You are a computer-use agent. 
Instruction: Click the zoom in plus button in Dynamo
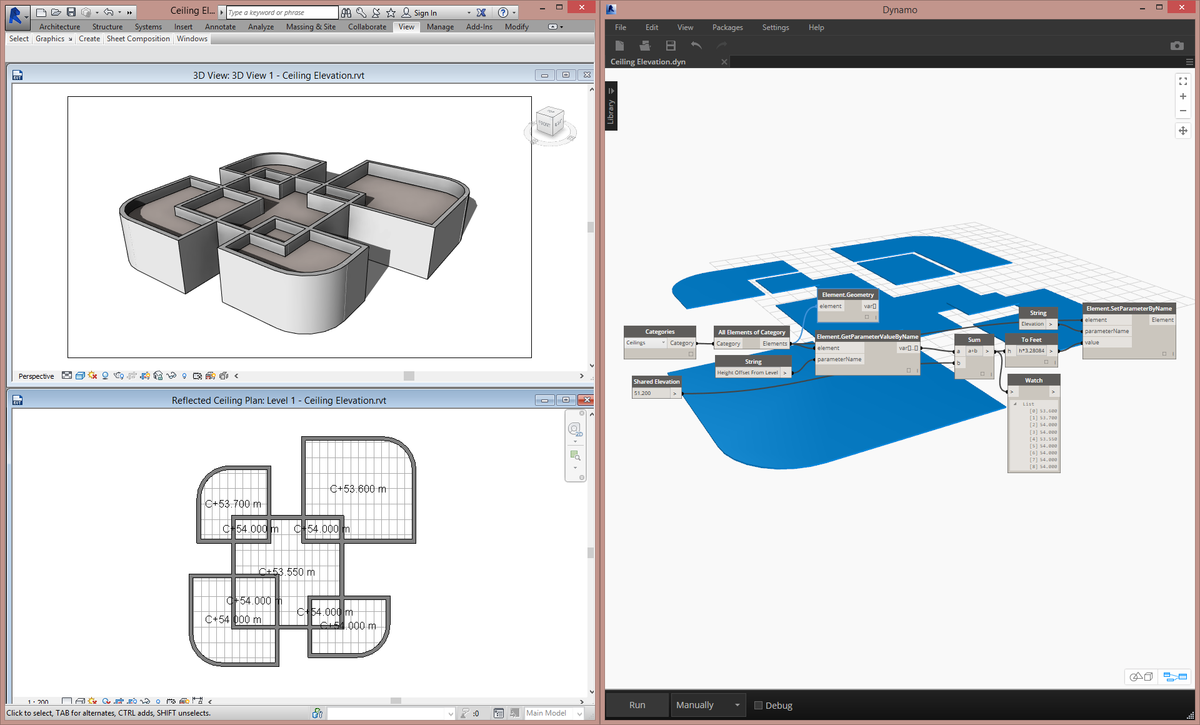coord(1183,96)
